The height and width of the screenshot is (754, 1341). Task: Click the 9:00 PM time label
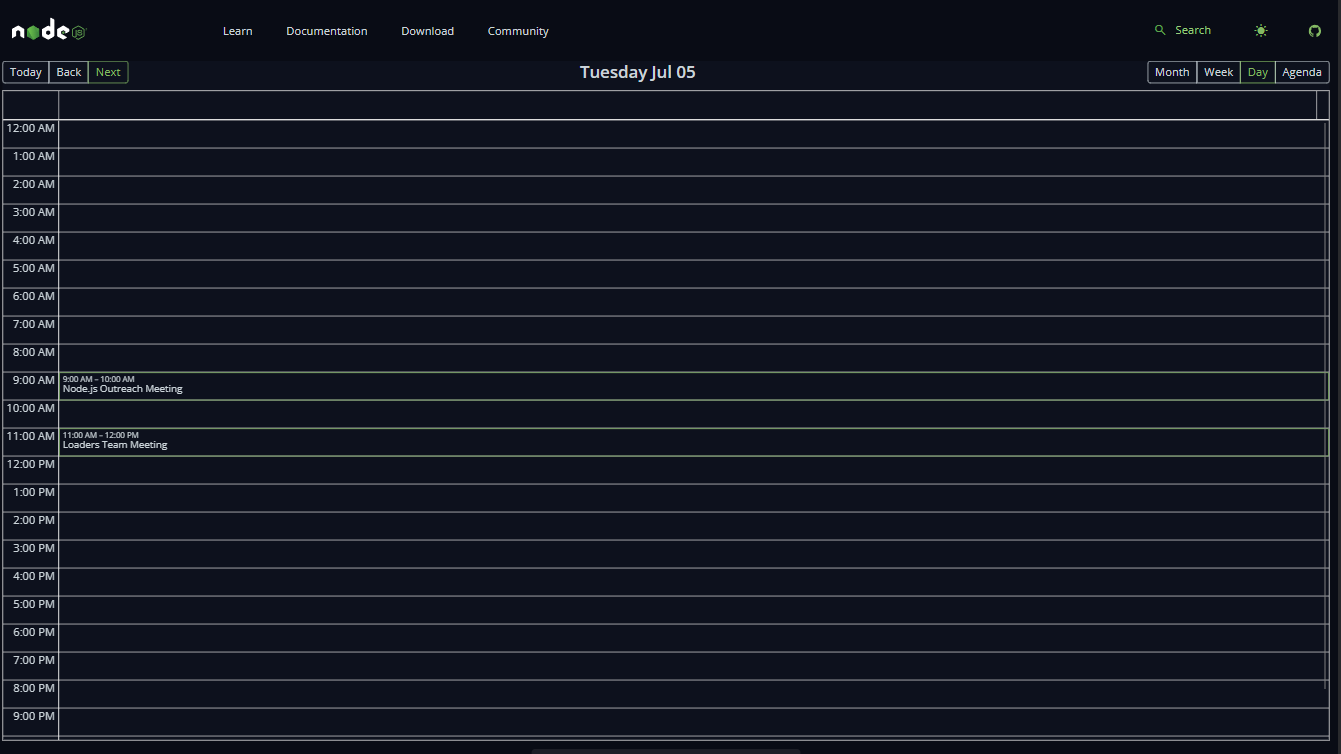pyautogui.click(x=34, y=716)
